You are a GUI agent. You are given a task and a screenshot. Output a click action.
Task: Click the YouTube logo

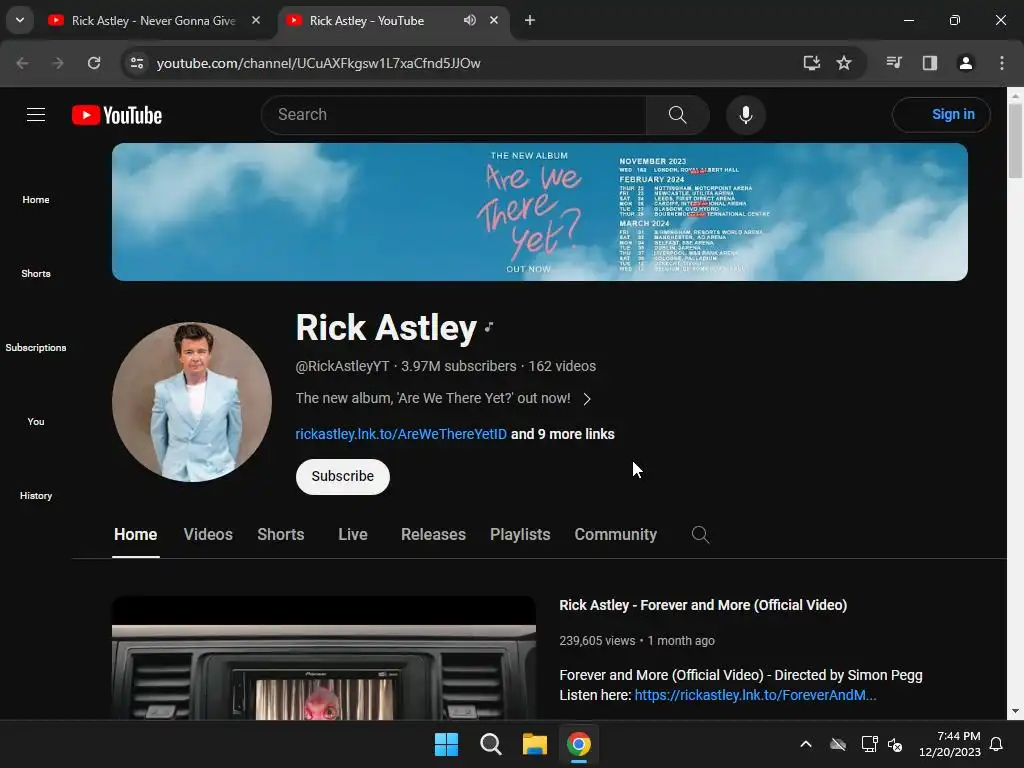click(x=117, y=115)
